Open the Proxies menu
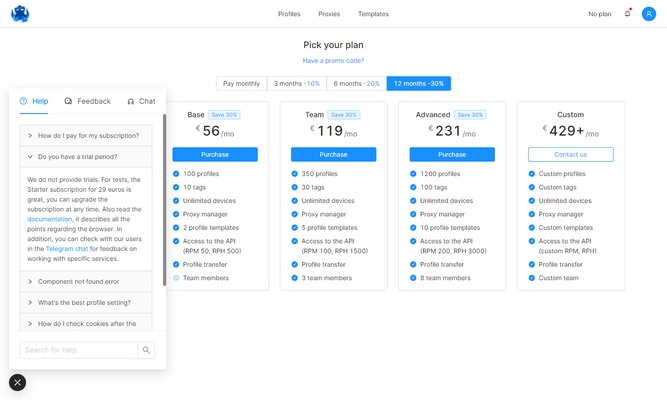 tap(329, 14)
